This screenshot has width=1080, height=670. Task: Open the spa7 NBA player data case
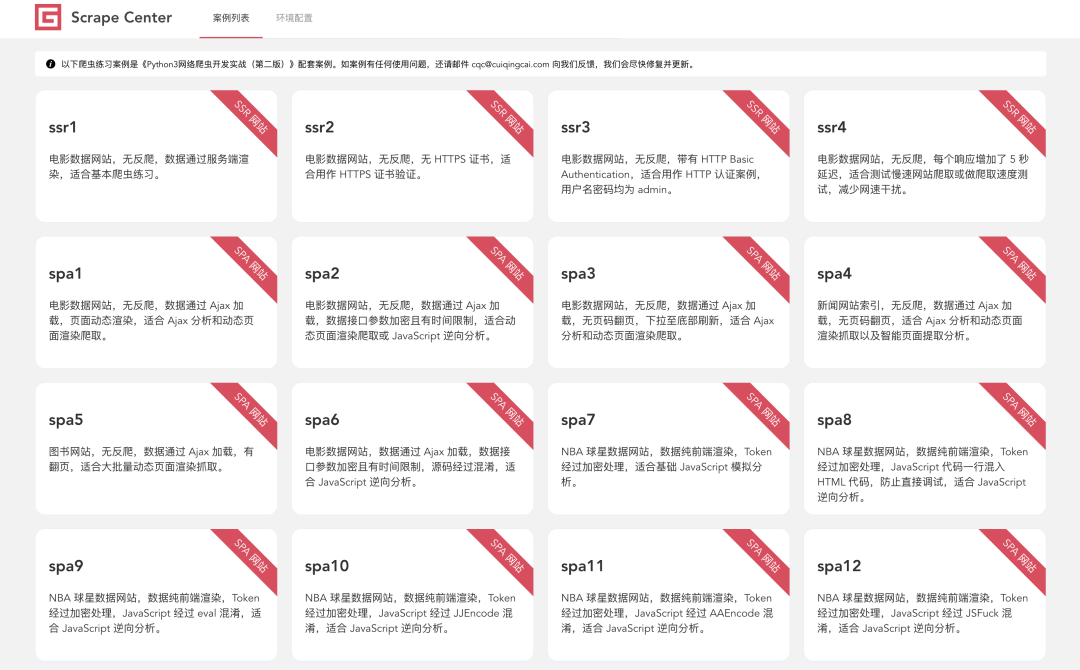click(668, 450)
